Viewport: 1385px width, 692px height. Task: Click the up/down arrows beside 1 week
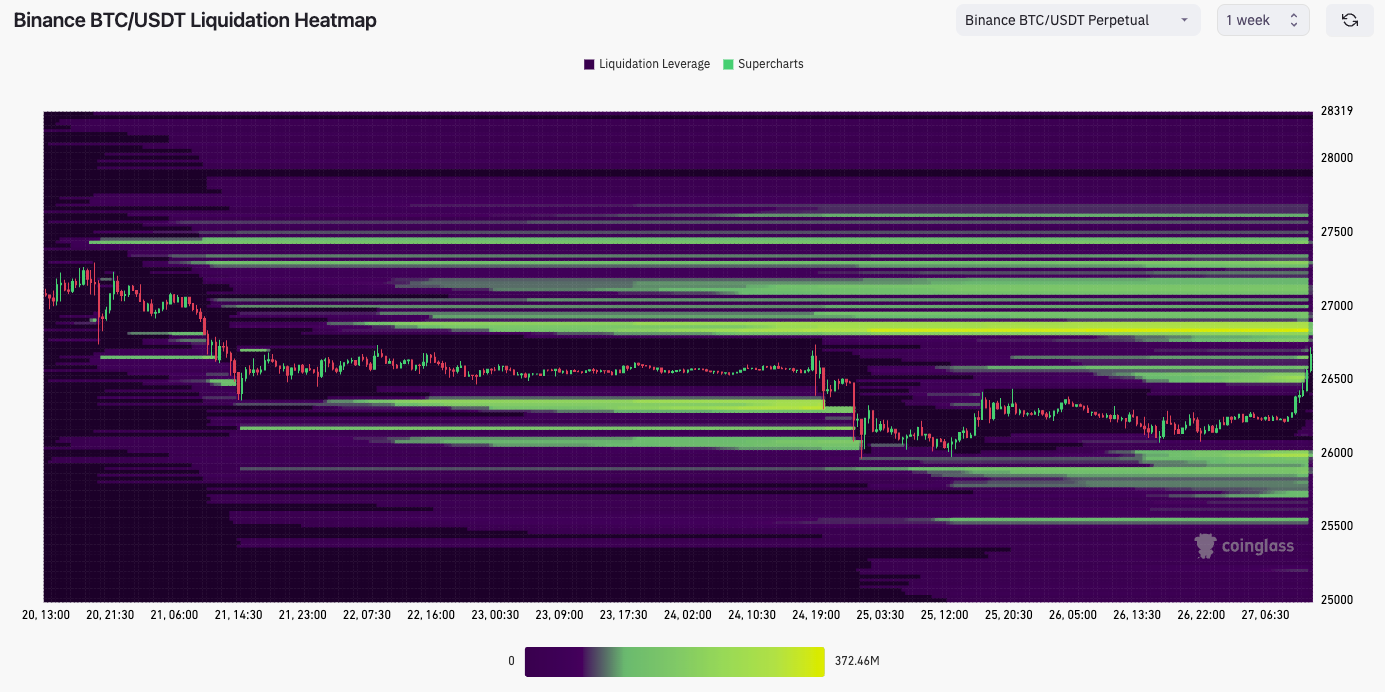[x=1293, y=20]
